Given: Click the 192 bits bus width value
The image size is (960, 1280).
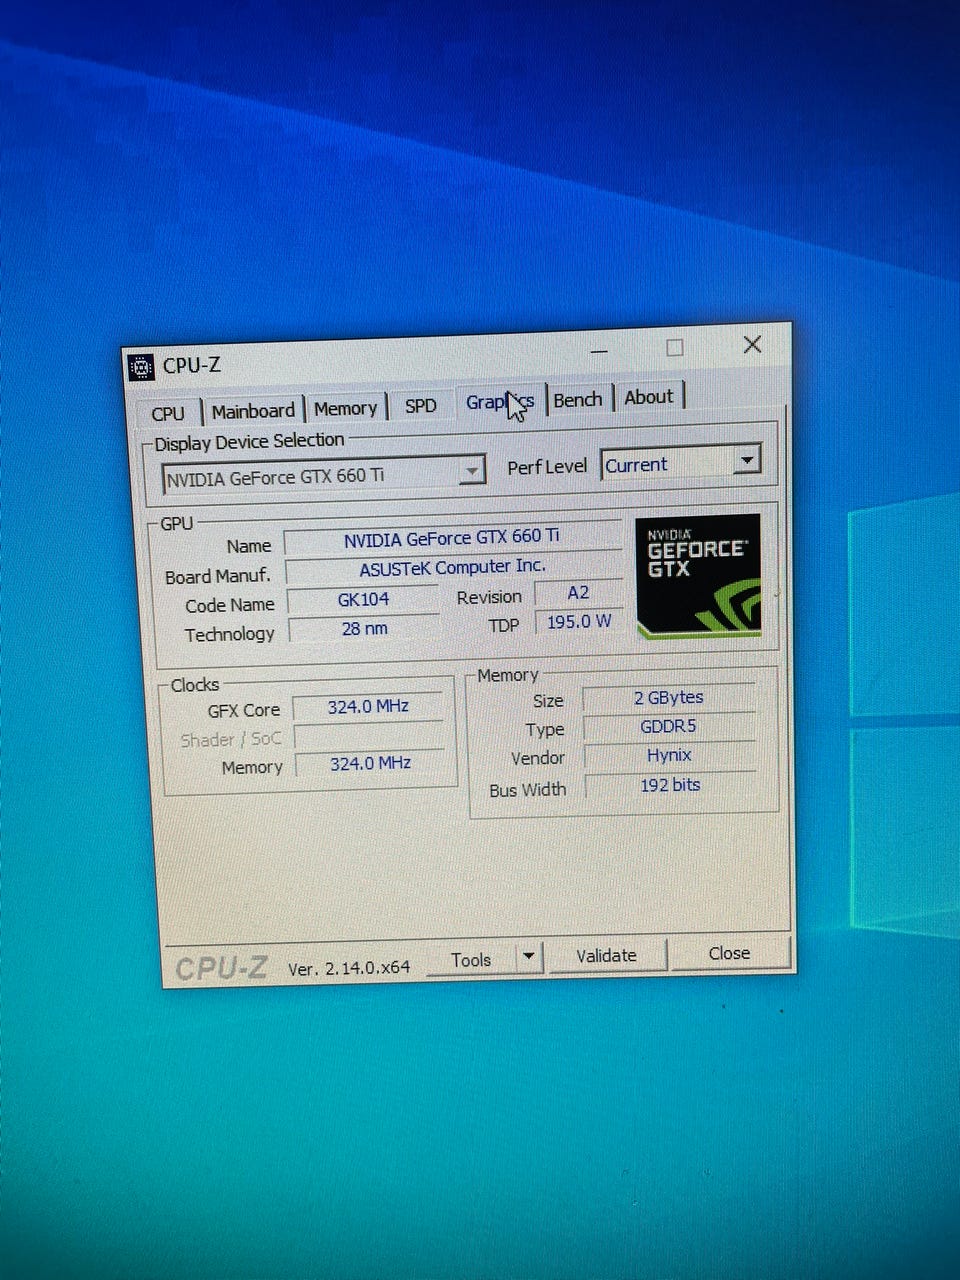Looking at the screenshot, I should 670,785.
